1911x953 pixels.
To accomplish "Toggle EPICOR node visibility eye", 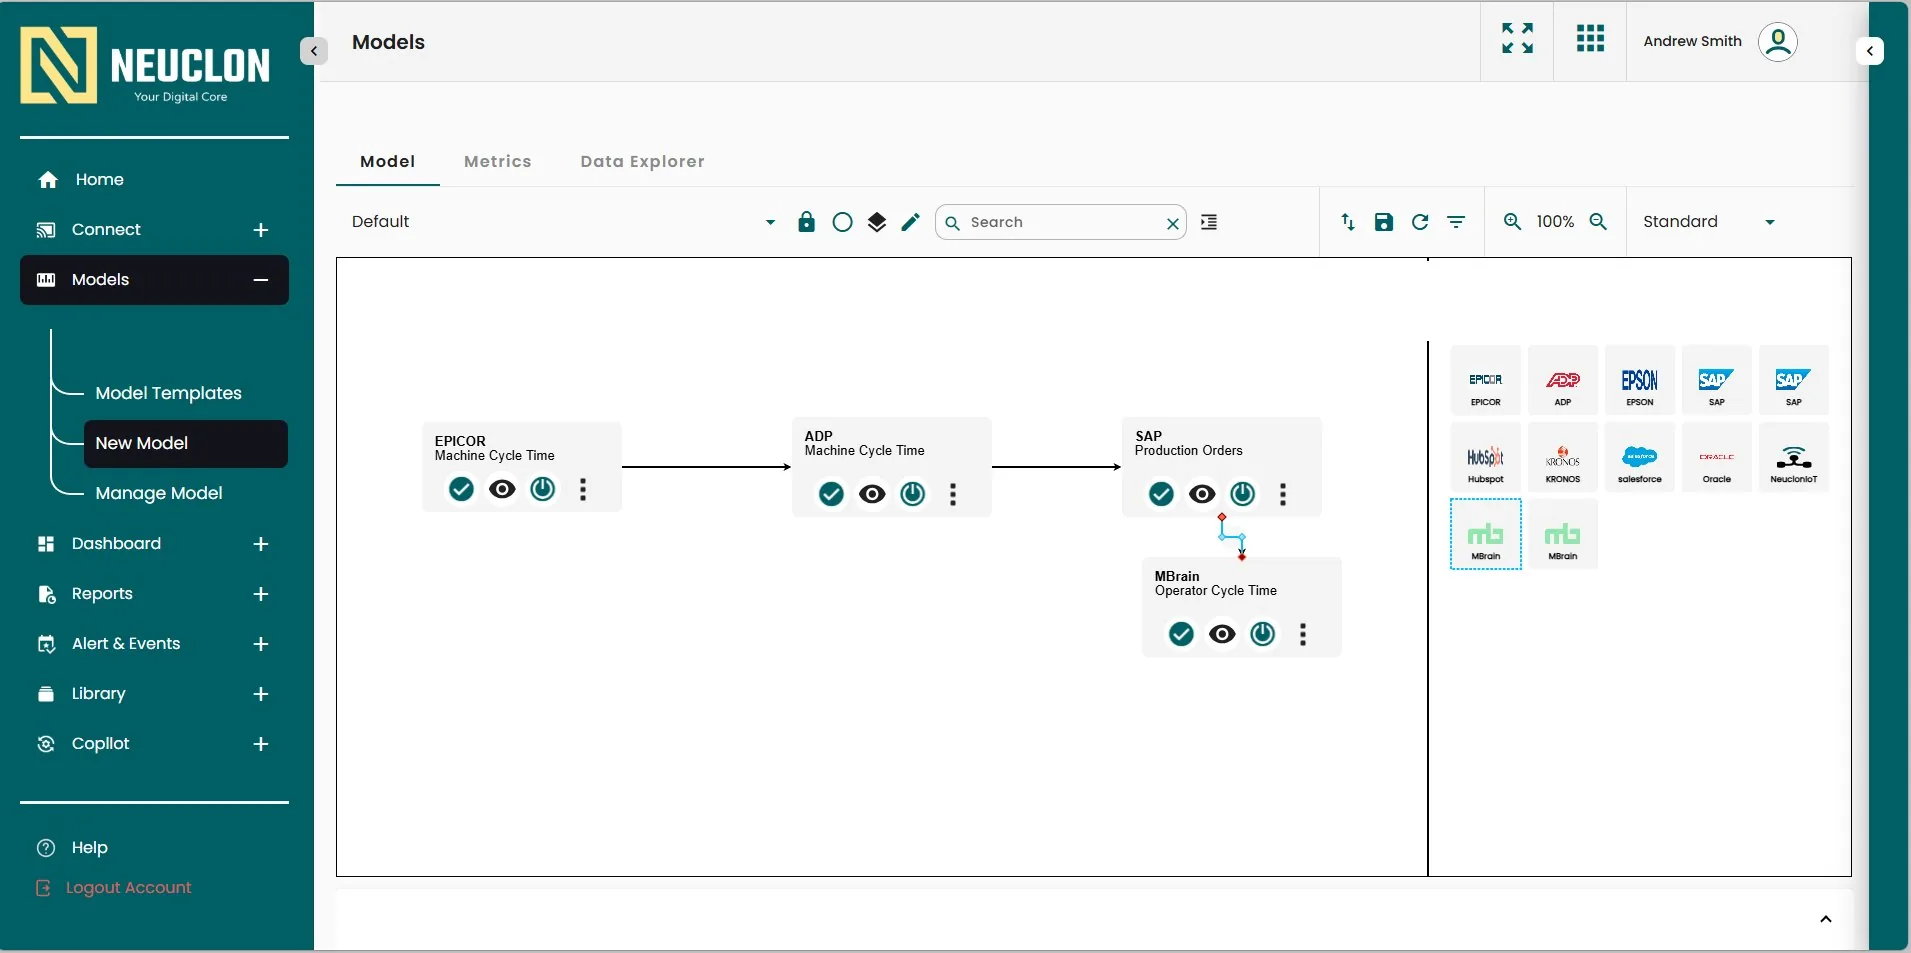I will coord(502,489).
